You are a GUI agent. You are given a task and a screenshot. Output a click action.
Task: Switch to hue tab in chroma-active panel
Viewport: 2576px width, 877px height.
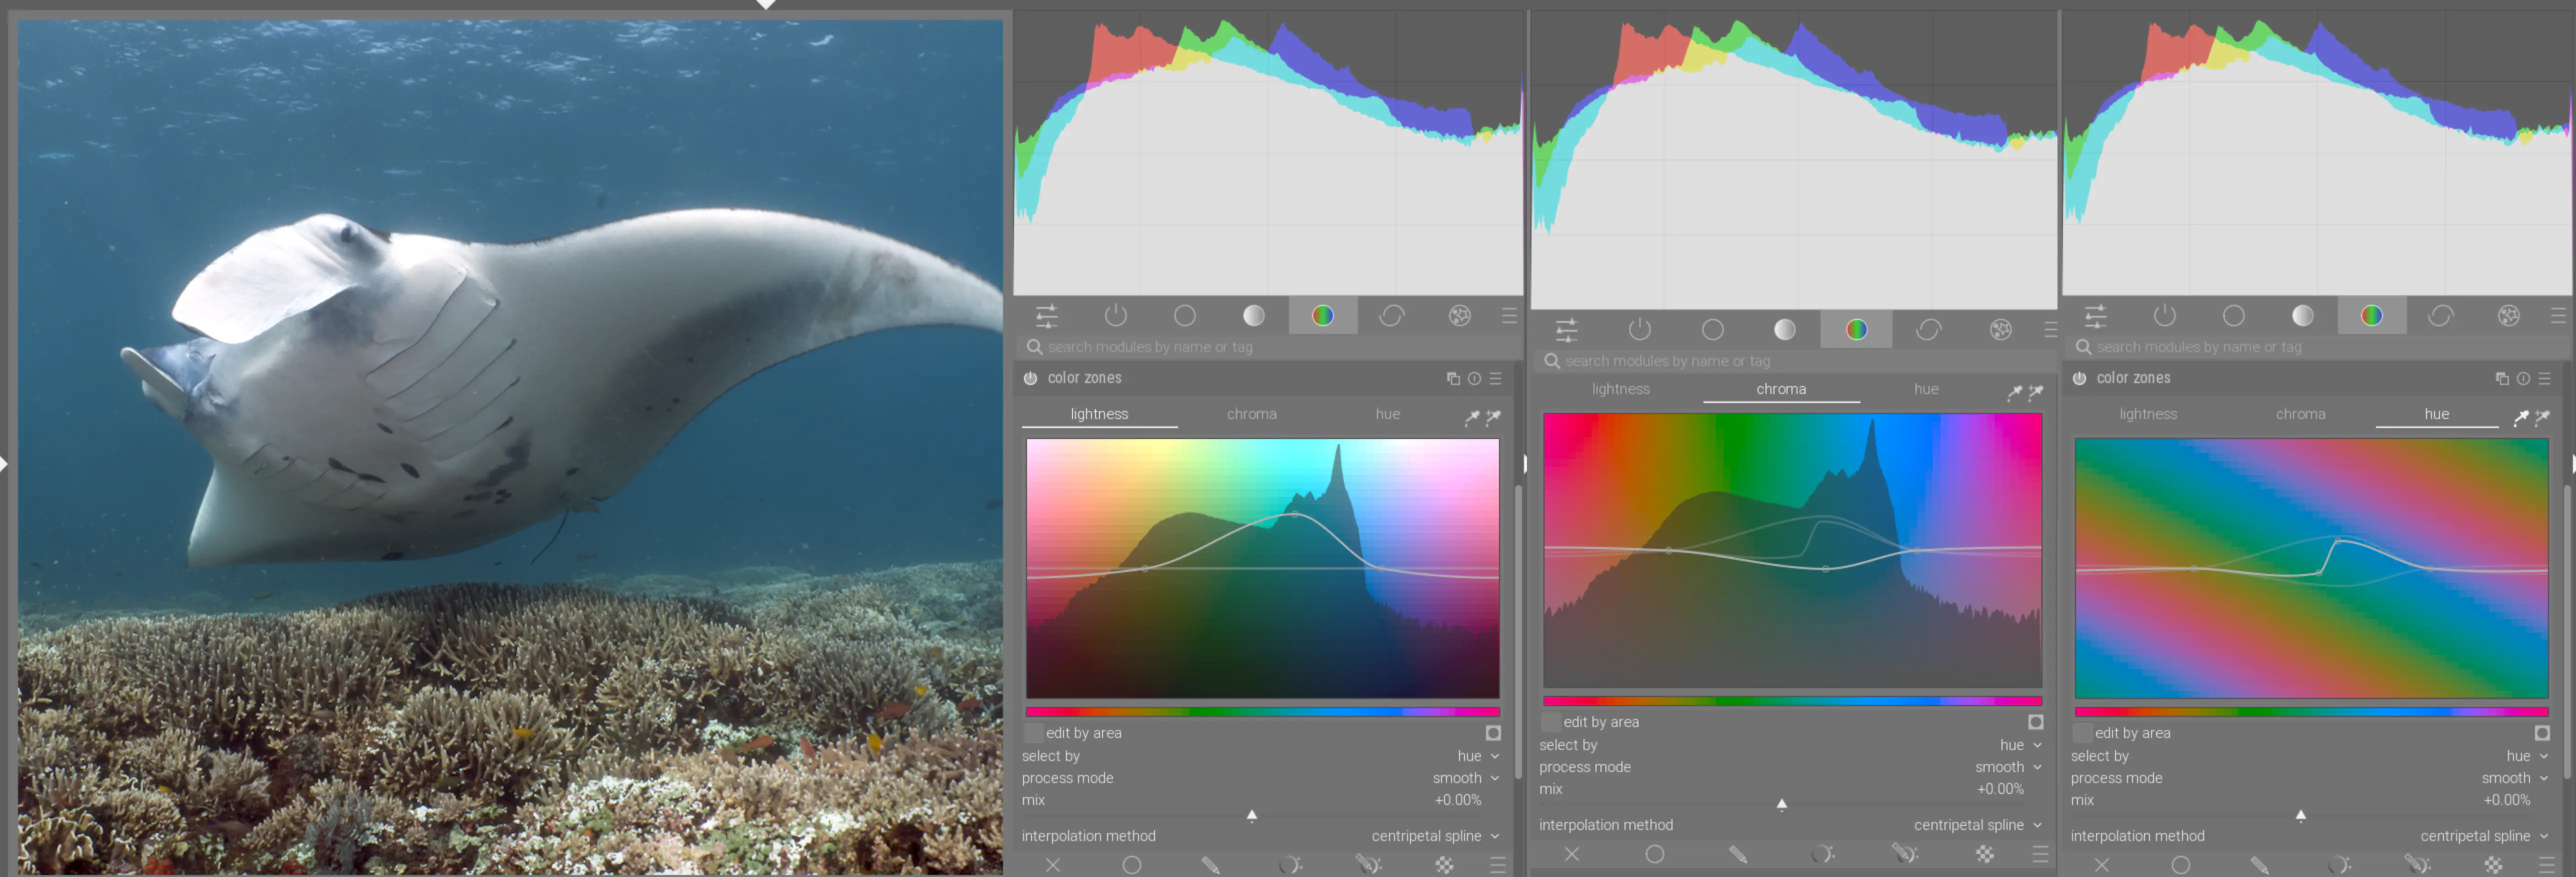pos(1927,389)
